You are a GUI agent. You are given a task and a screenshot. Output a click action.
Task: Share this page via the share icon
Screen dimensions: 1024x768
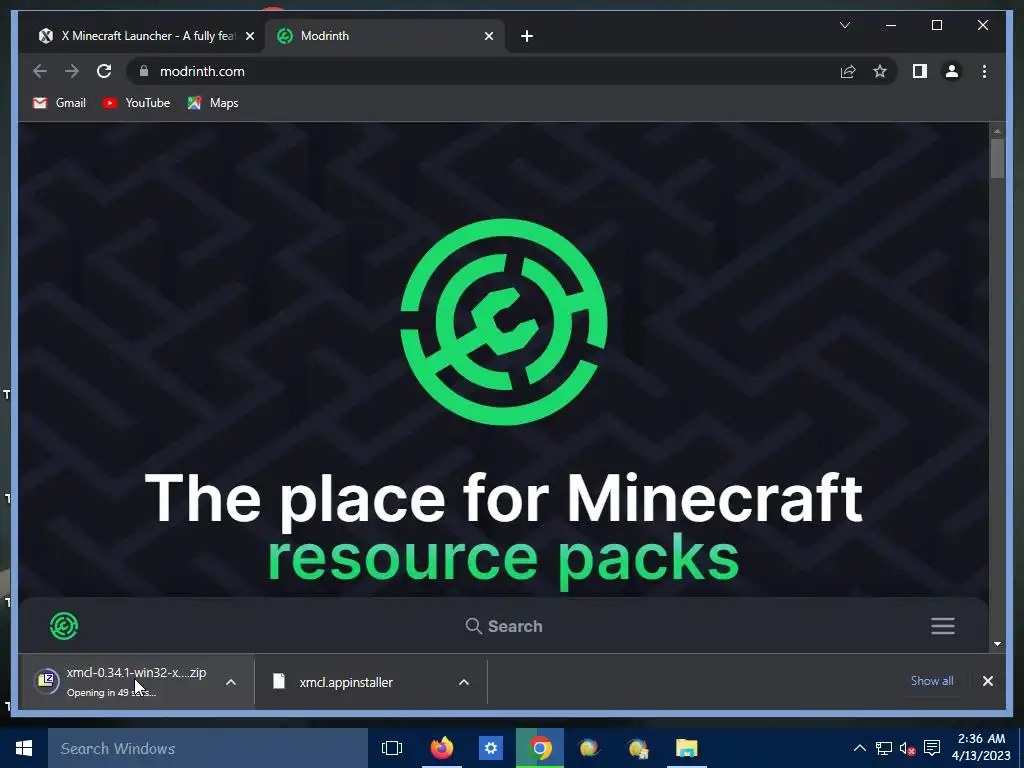[x=848, y=71]
